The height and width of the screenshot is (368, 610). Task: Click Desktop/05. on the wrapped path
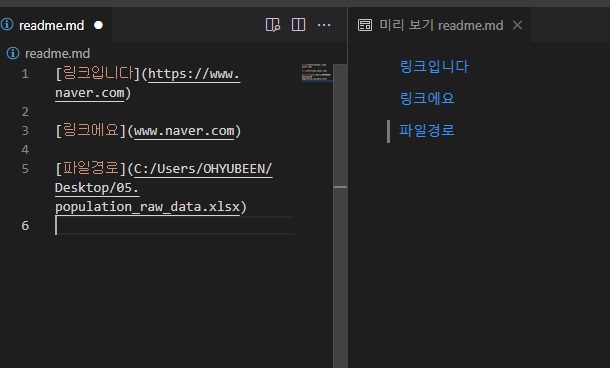coord(97,188)
